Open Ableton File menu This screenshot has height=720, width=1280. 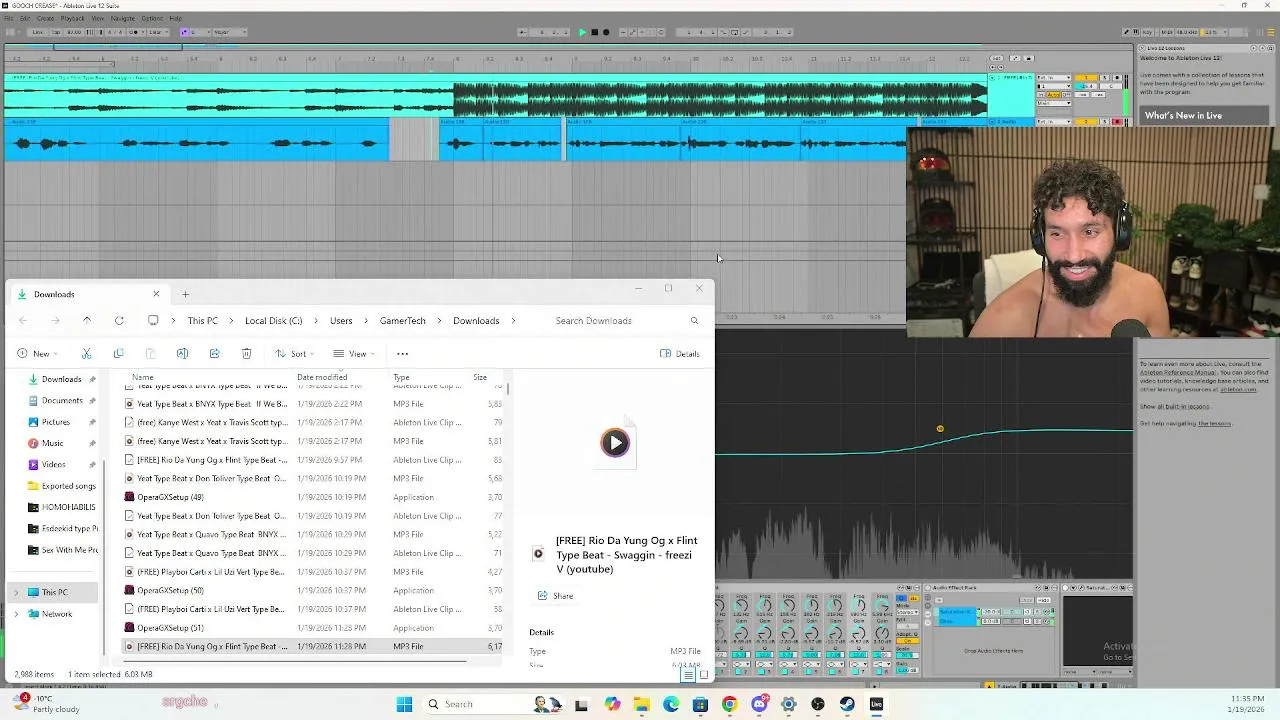[x=9, y=18]
